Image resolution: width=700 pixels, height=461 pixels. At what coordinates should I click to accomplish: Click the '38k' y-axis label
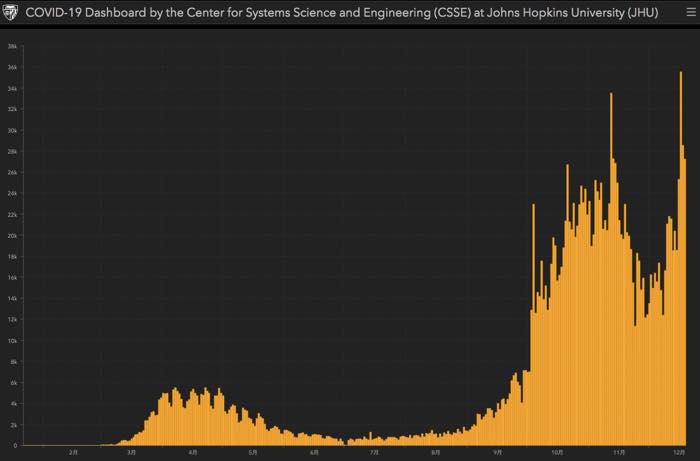tap(12, 46)
